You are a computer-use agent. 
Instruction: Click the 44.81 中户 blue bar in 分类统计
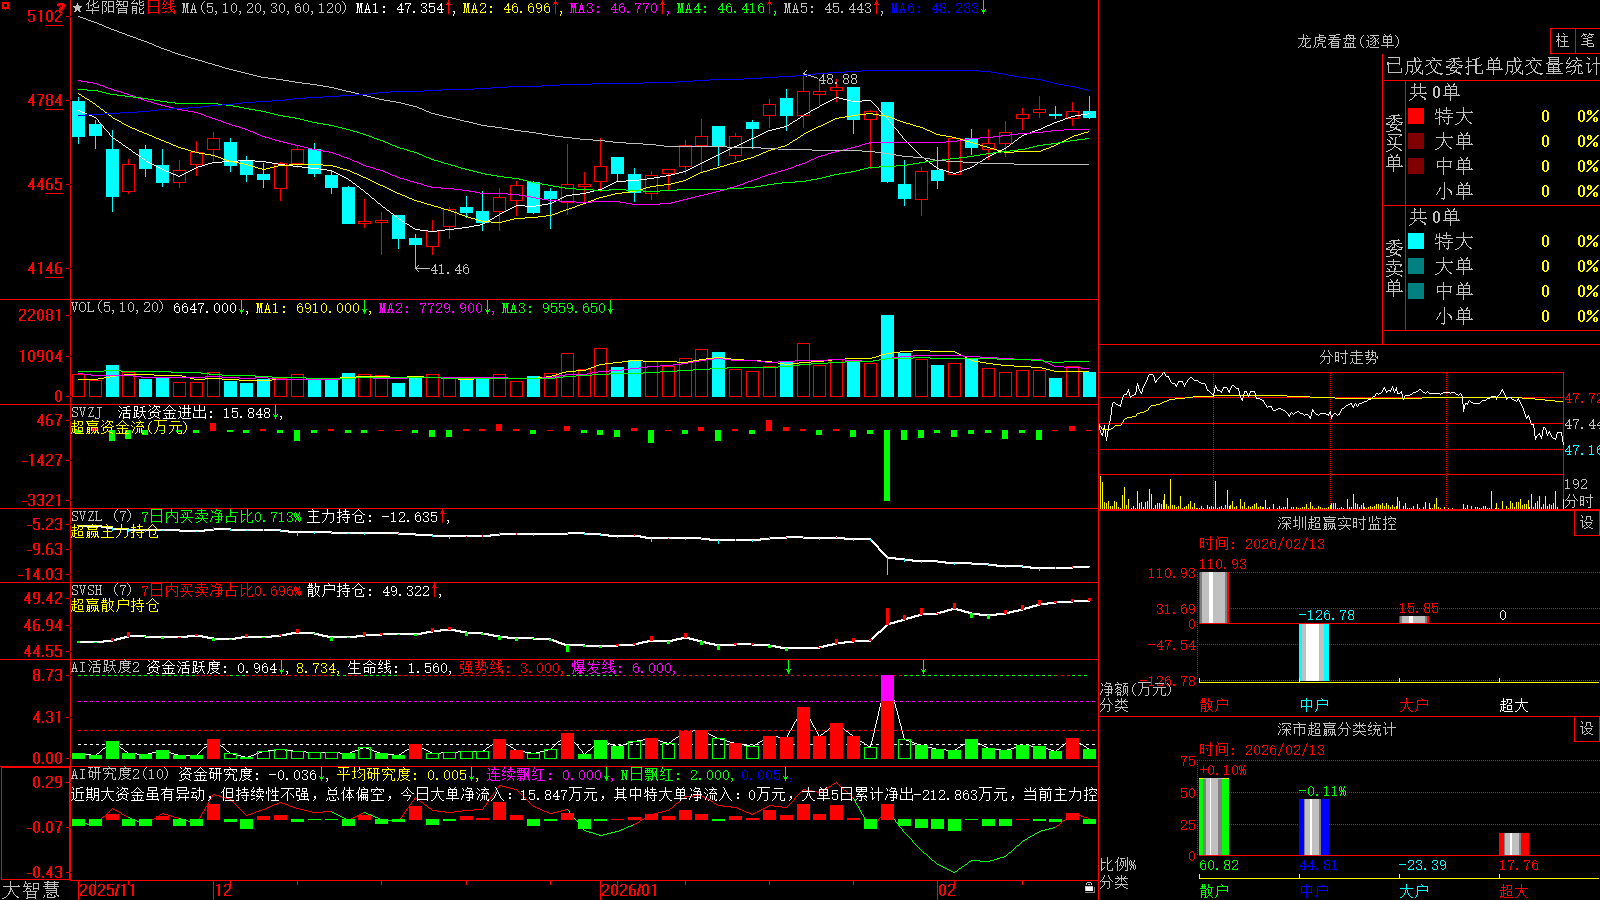(1314, 826)
